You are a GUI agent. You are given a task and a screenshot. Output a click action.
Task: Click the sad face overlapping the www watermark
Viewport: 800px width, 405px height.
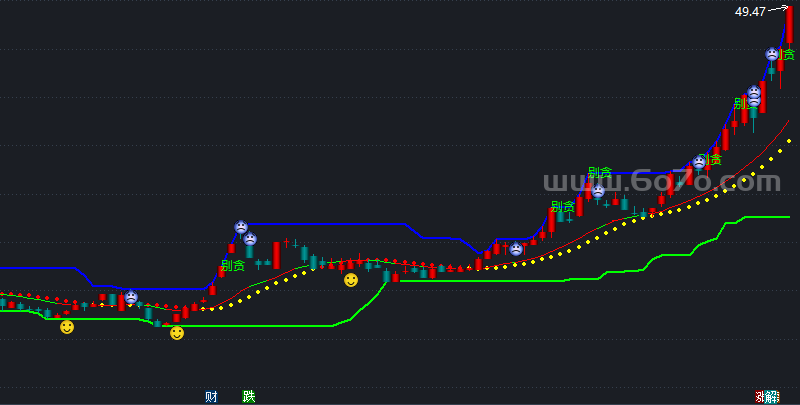click(598, 191)
